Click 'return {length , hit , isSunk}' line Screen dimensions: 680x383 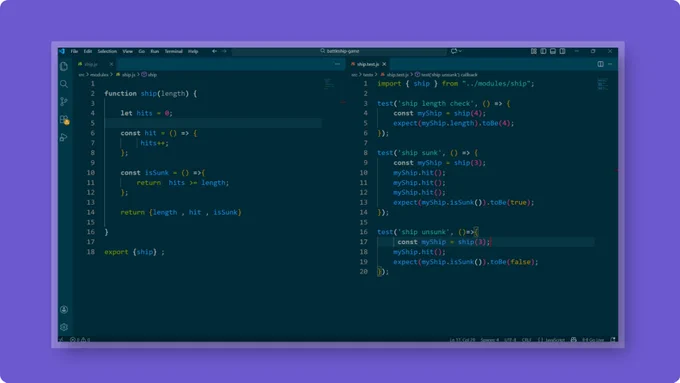pyautogui.click(x=181, y=213)
